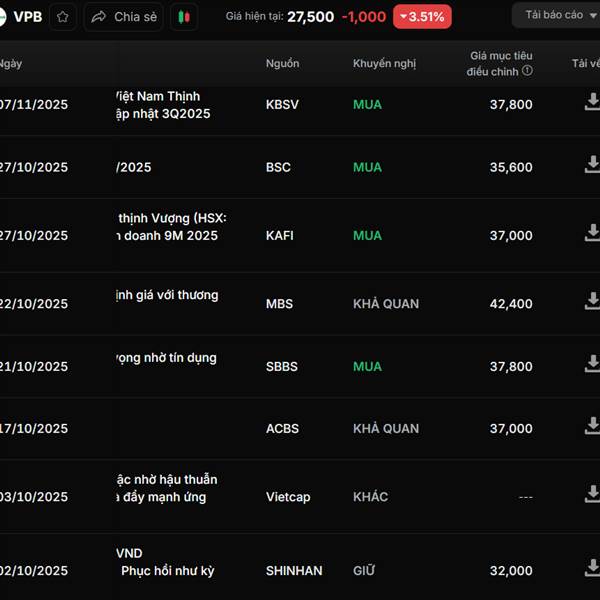Open report title ending 'nhờ tín dụng'
Viewport: 600px width, 600px height.
[166, 358]
